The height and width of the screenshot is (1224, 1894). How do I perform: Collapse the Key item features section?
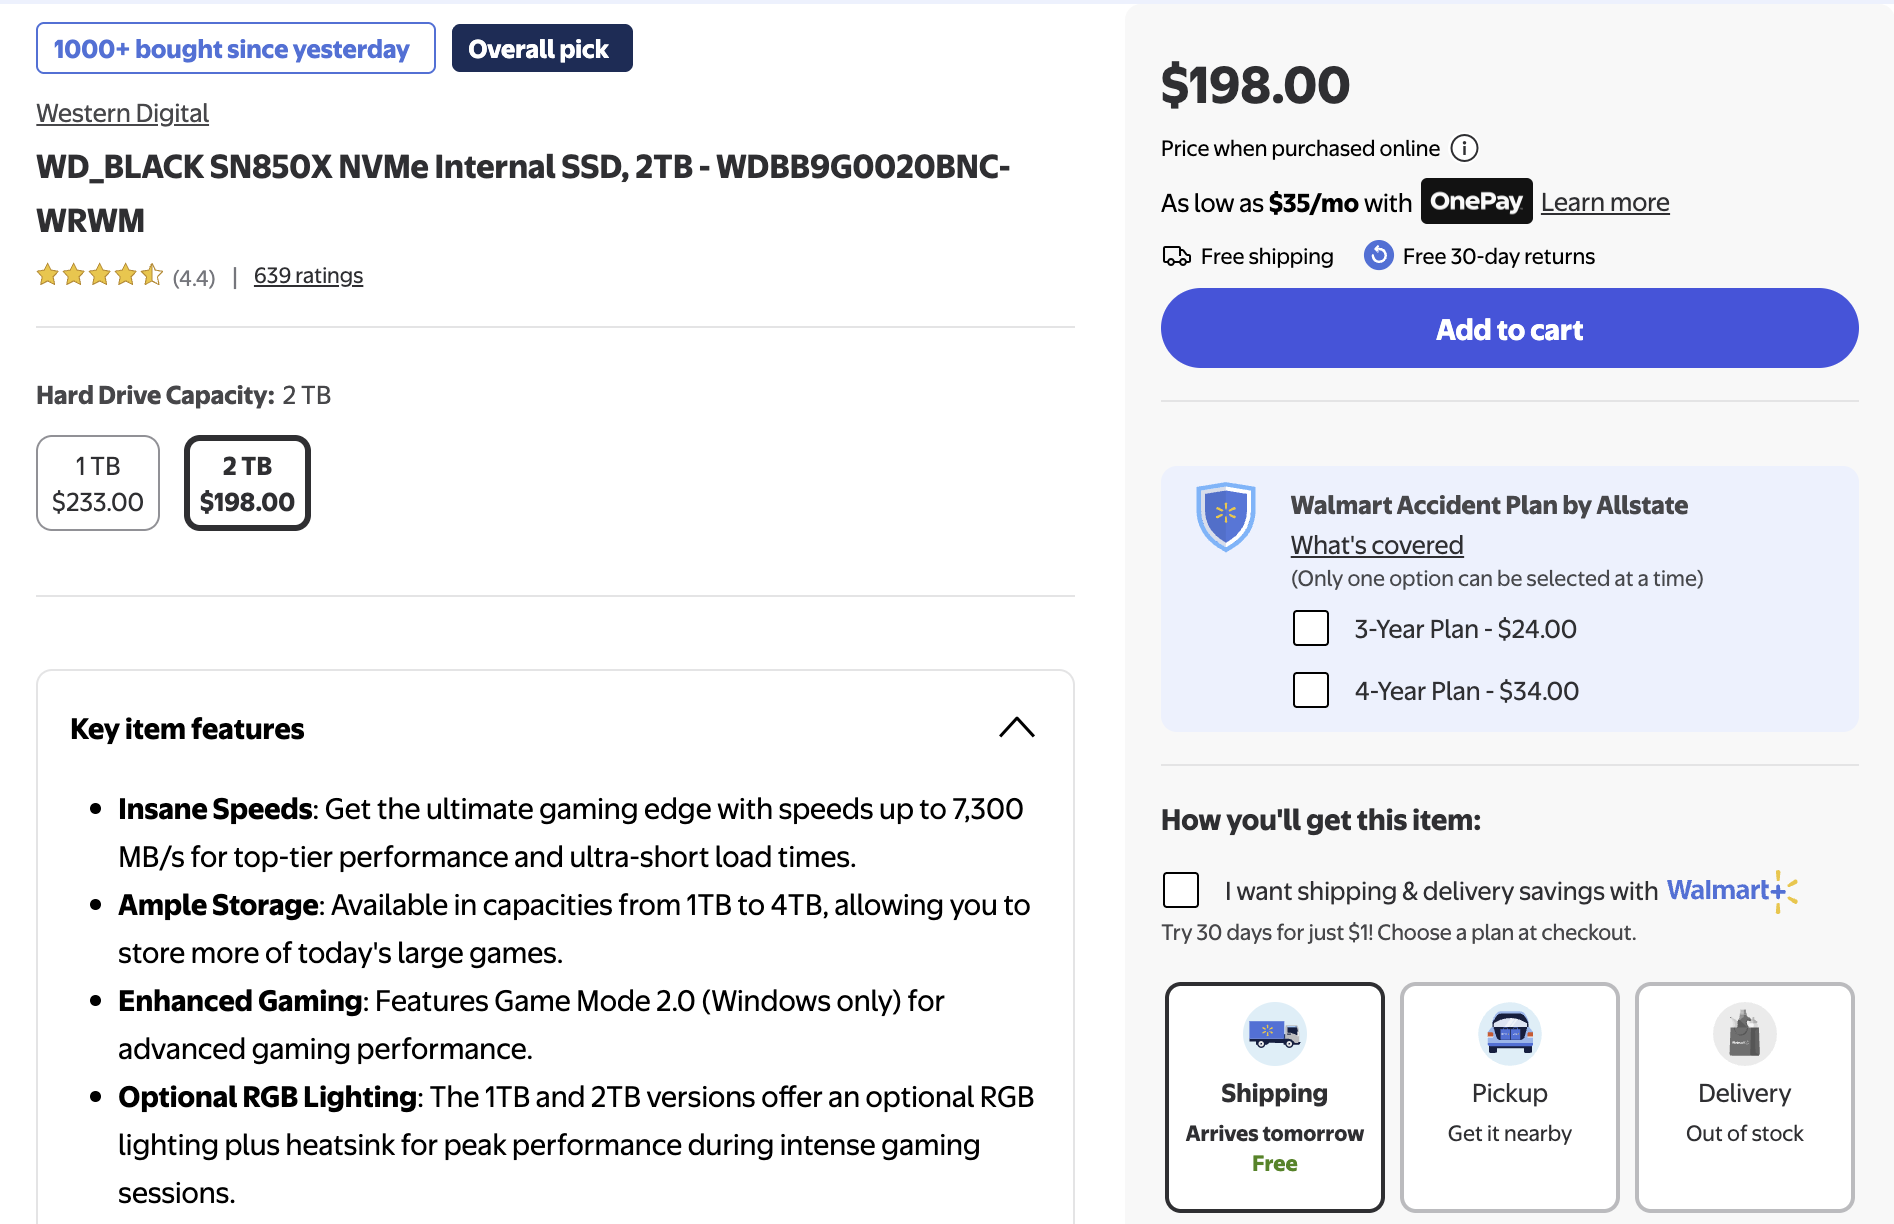1016,728
